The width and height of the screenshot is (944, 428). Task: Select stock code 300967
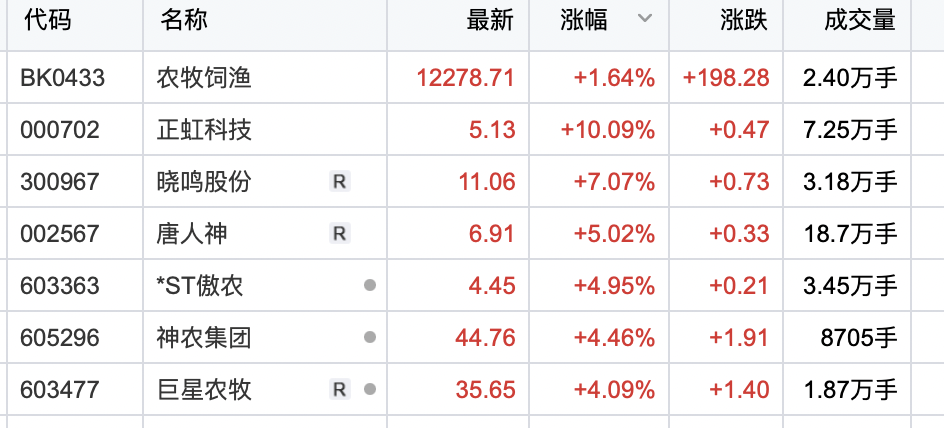tap(60, 182)
